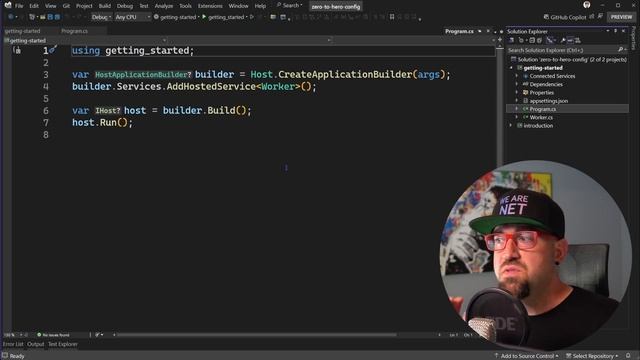Open the Edit menu
Screen dimensions: 640x360
(34, 6)
